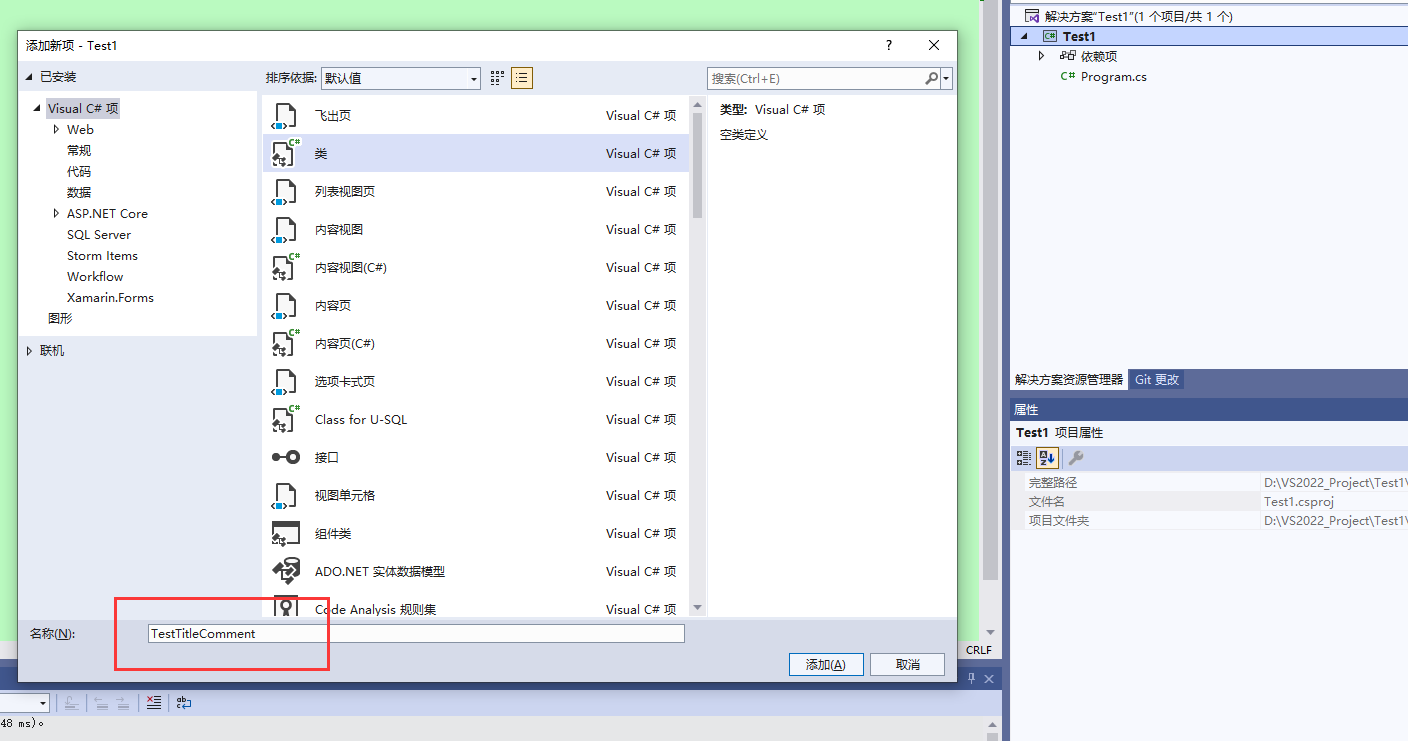This screenshot has width=1408, height=741.
Task: Switch template list to small icons view
Action: (x=497, y=78)
